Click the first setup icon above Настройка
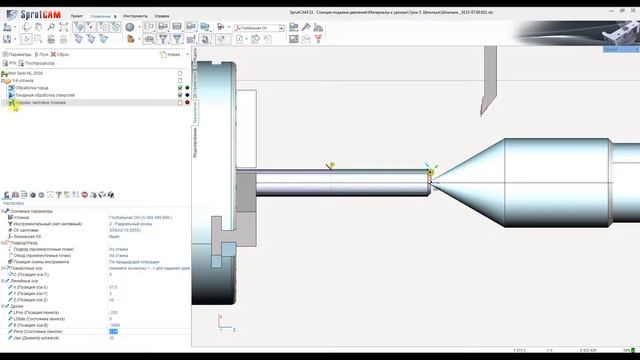This screenshot has height=360, width=640. click(x=7, y=195)
